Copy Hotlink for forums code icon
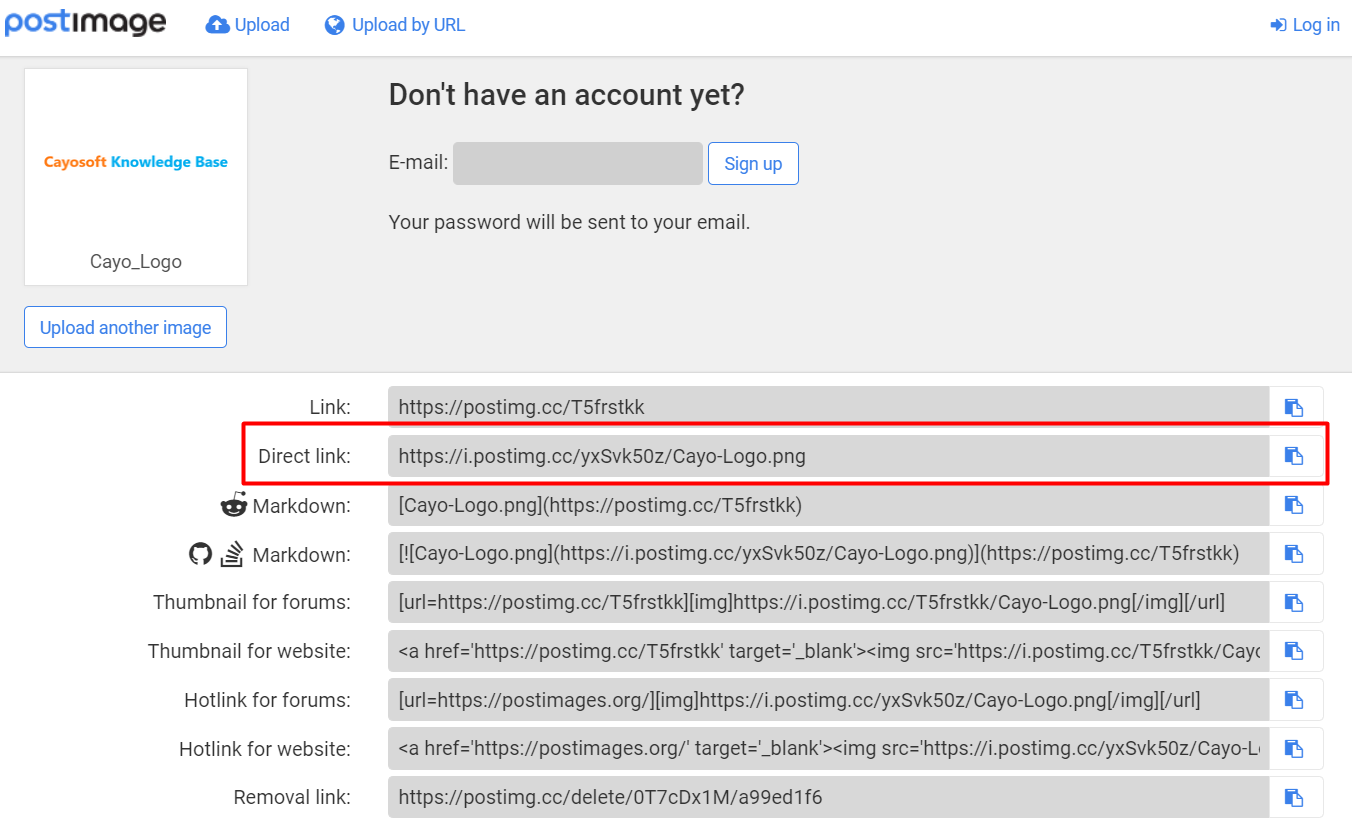The height and width of the screenshot is (826, 1352). coord(1296,699)
